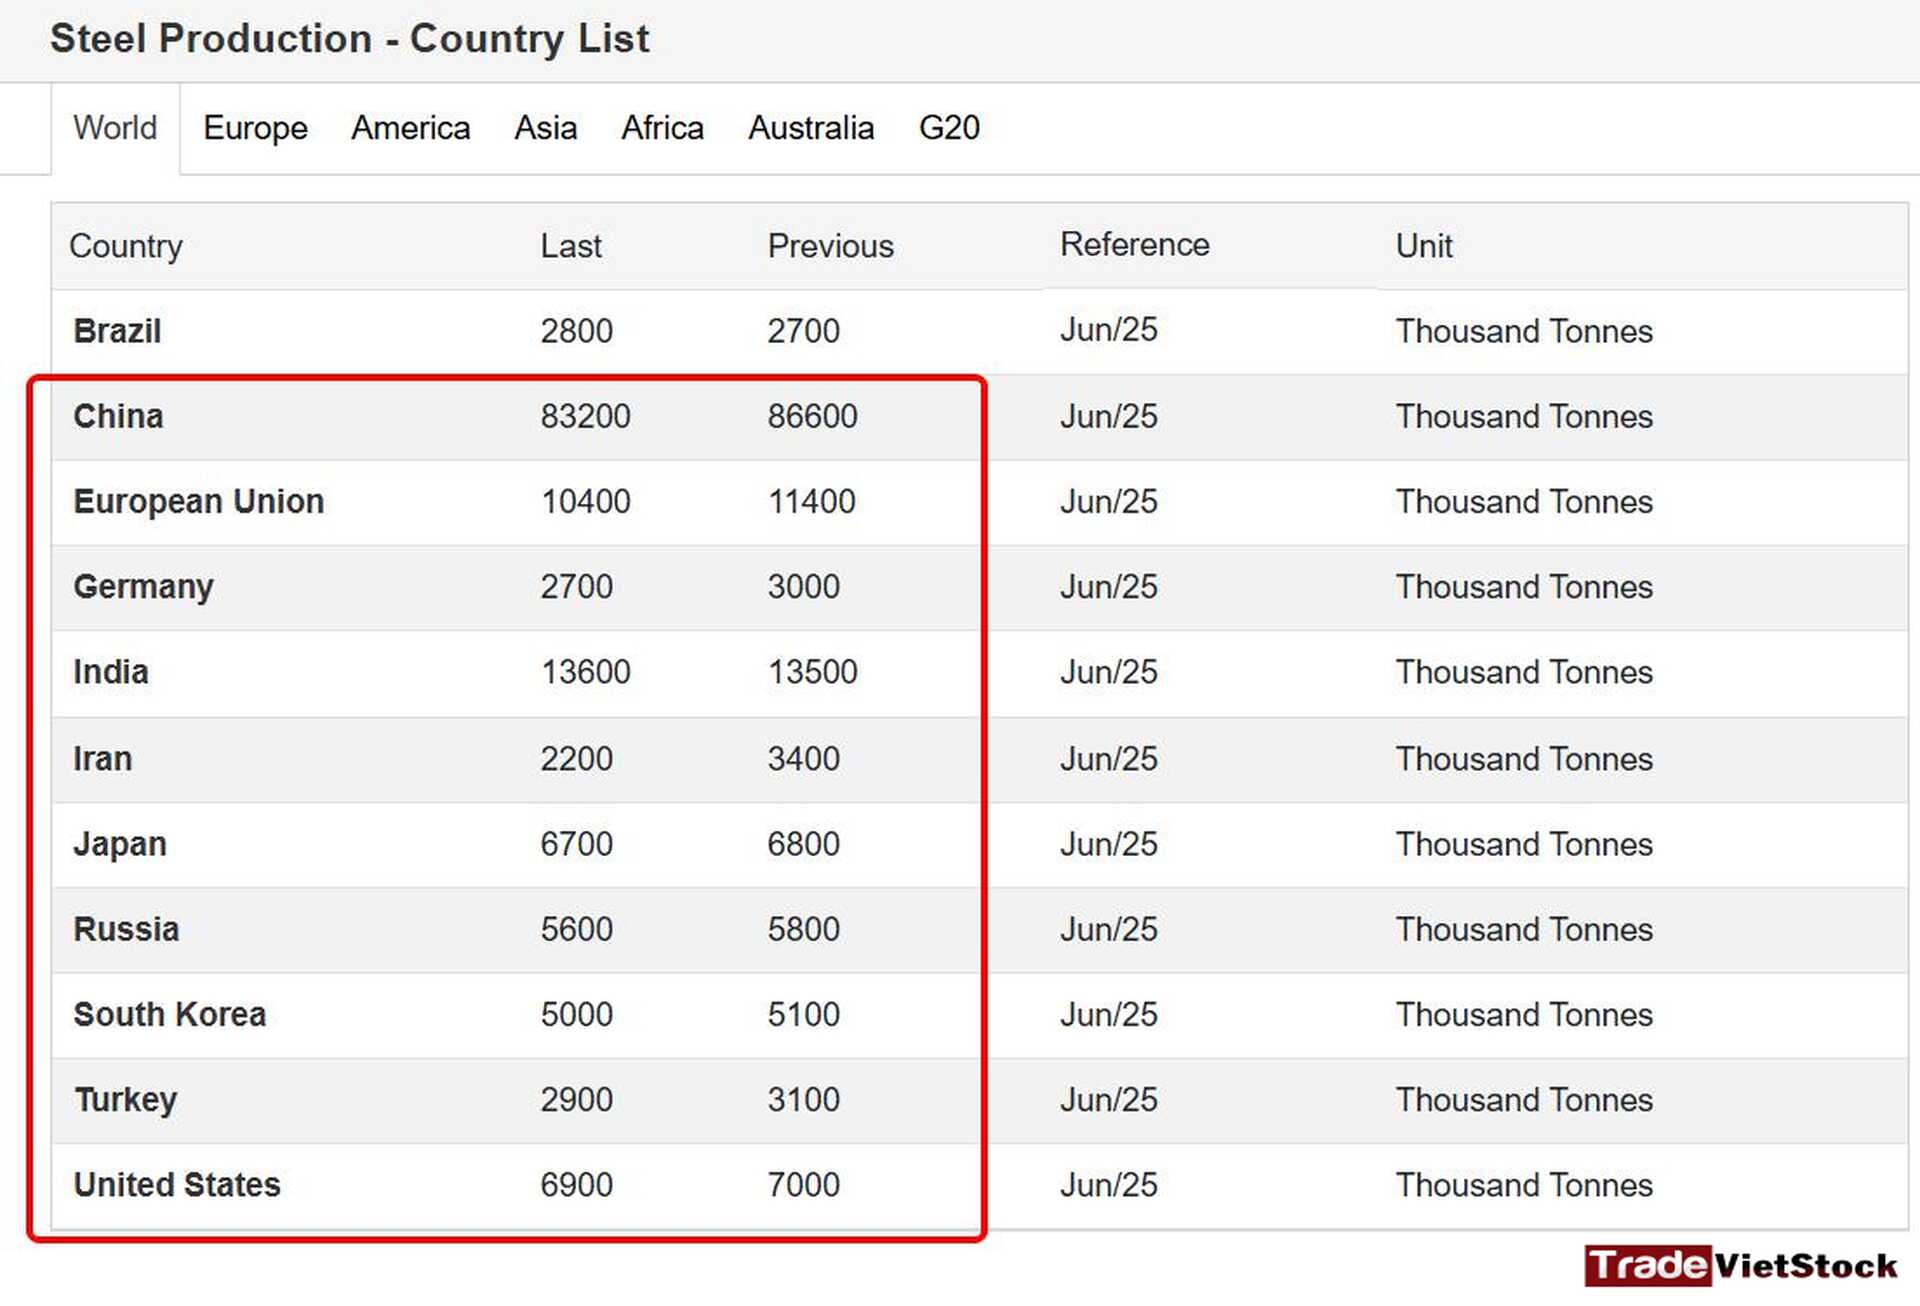Click European Union's last value 10400
The width and height of the screenshot is (1920, 1306).
tap(585, 501)
